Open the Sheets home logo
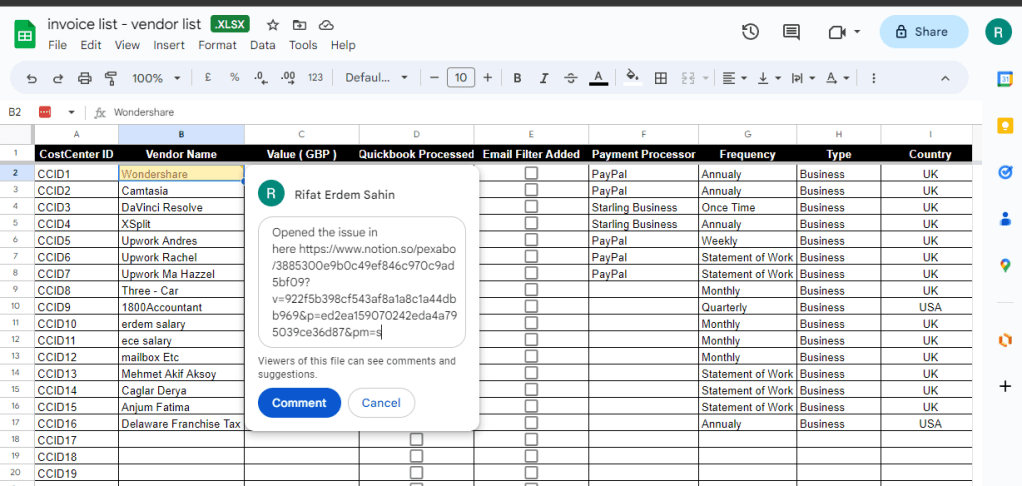Image resolution: width=1022 pixels, height=486 pixels. (x=25, y=34)
